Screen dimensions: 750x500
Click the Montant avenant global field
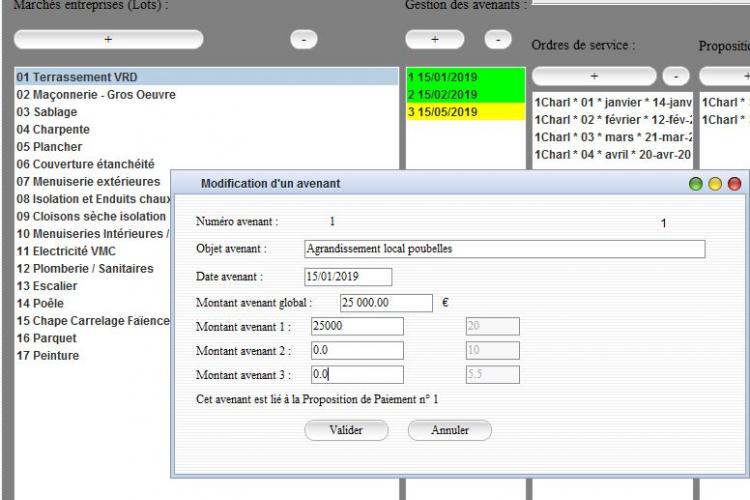[x=386, y=303]
